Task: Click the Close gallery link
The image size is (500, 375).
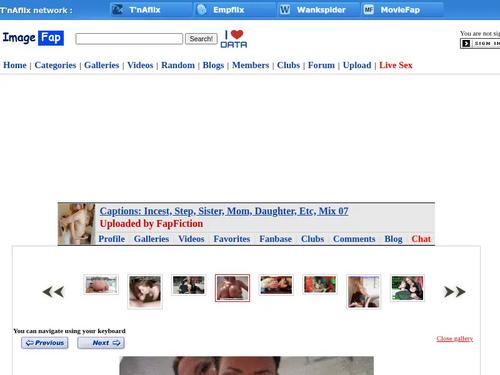Action: [455, 339]
